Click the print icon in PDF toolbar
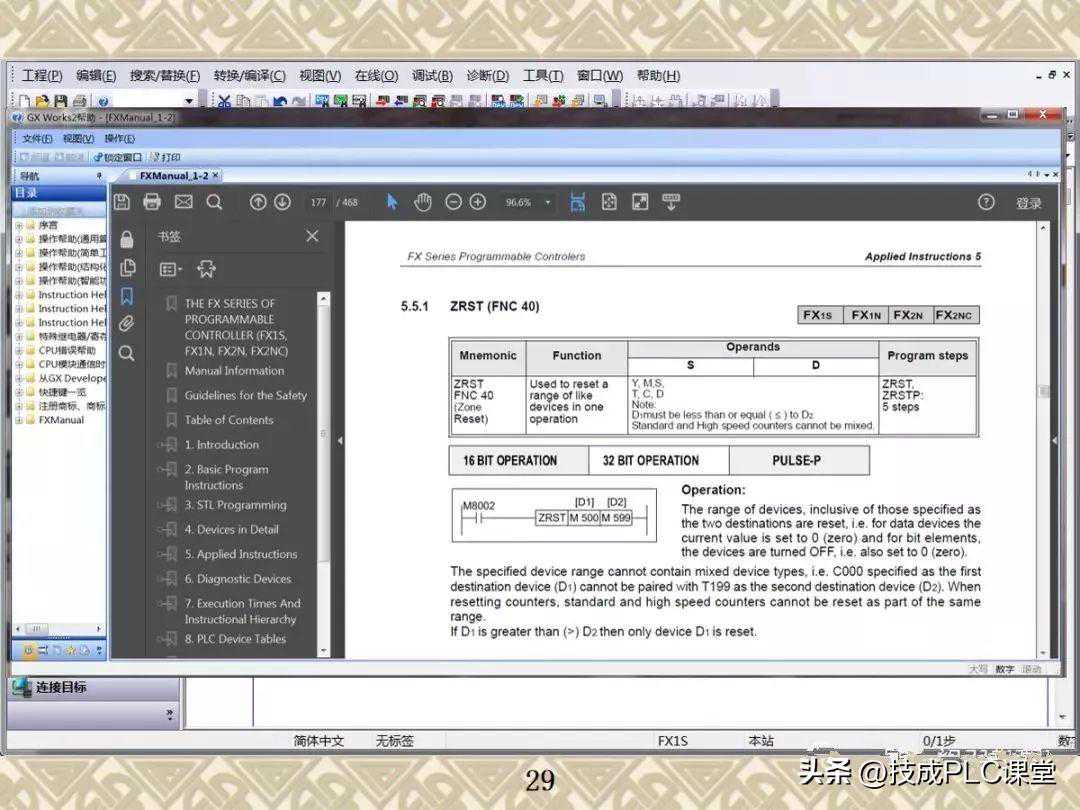1080x810 pixels. (152, 202)
